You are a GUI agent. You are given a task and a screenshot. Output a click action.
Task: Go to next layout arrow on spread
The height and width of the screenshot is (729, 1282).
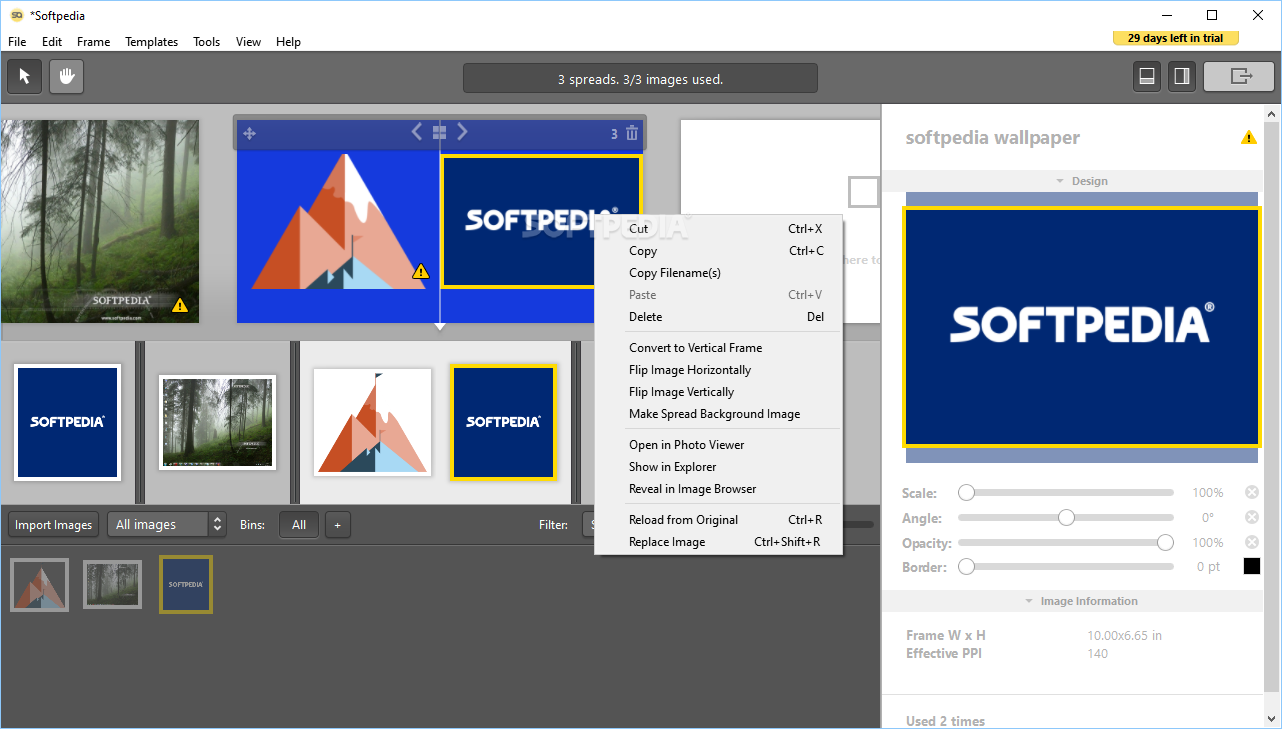tap(462, 132)
